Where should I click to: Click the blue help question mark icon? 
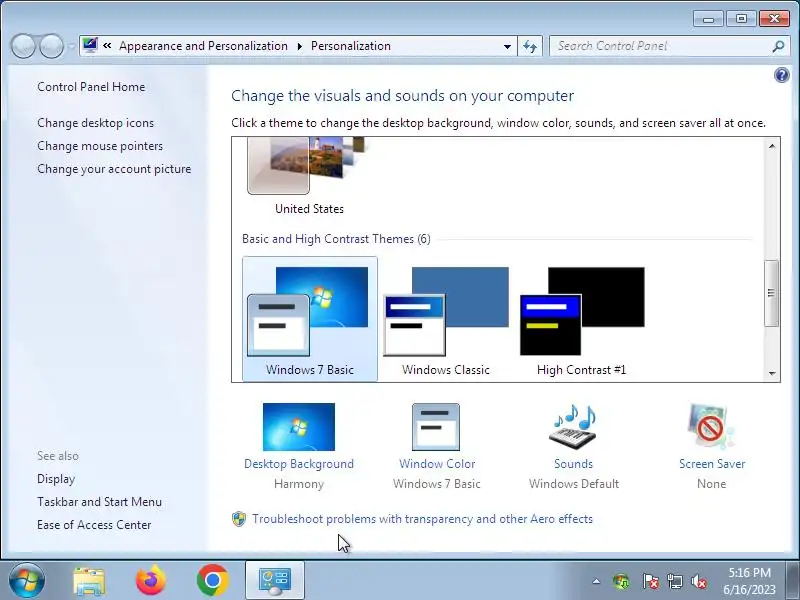[782, 76]
